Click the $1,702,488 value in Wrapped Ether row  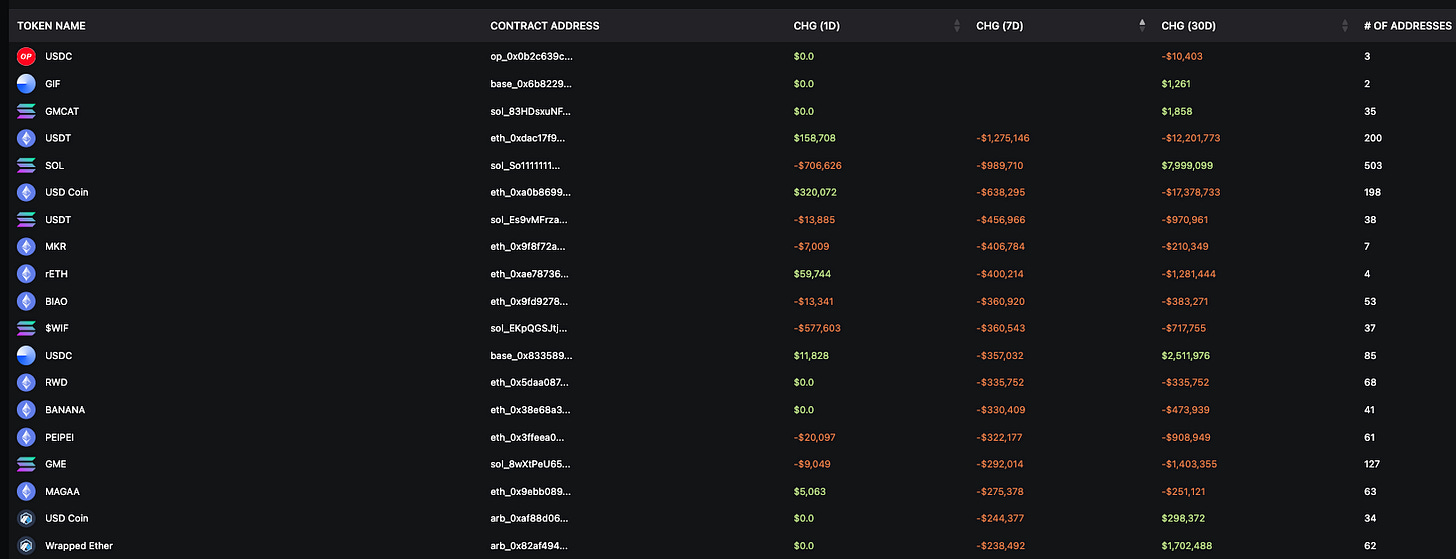[1186, 546]
